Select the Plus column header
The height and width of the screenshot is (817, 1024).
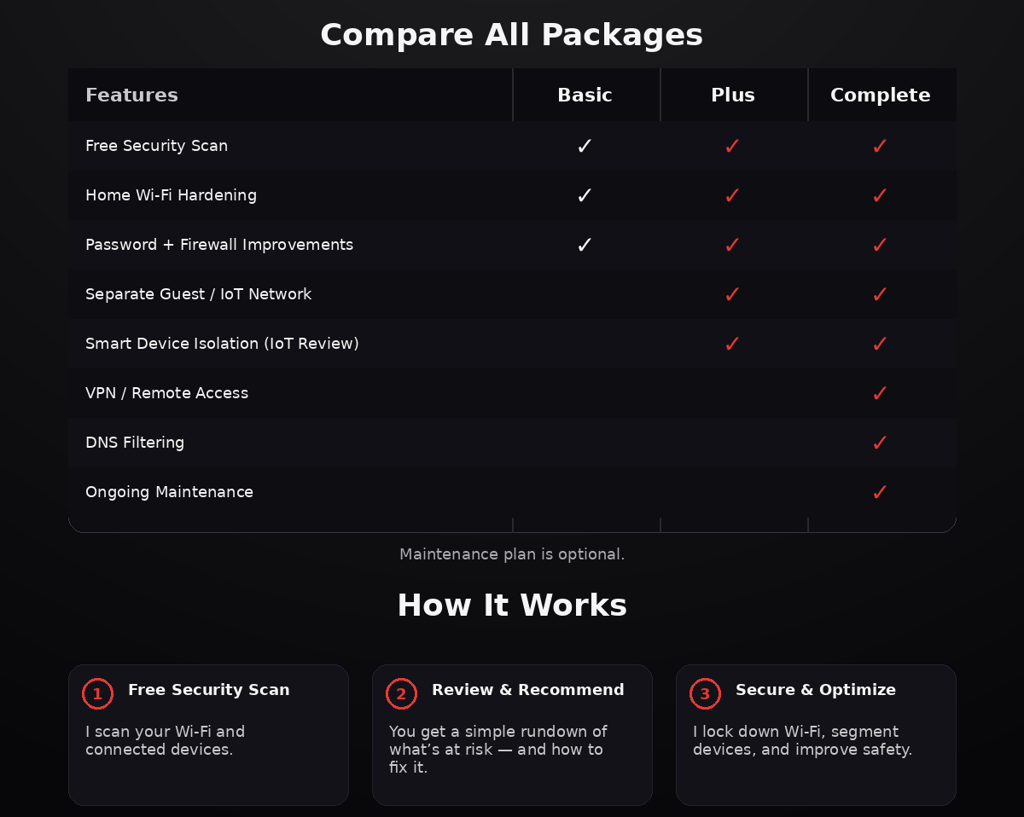click(733, 95)
